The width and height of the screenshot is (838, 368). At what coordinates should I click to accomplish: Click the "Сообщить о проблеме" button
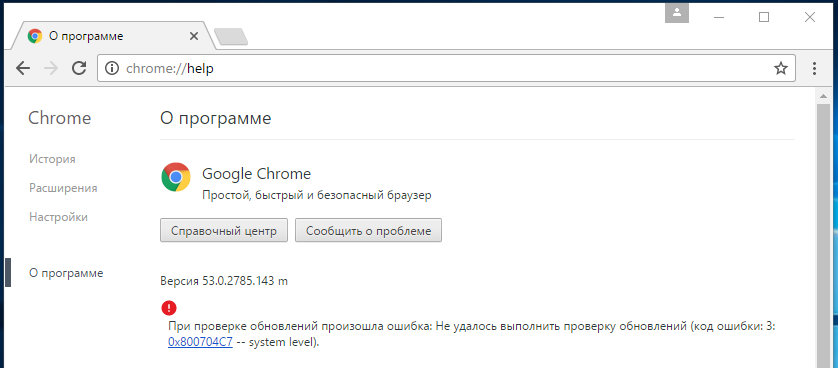(x=368, y=231)
